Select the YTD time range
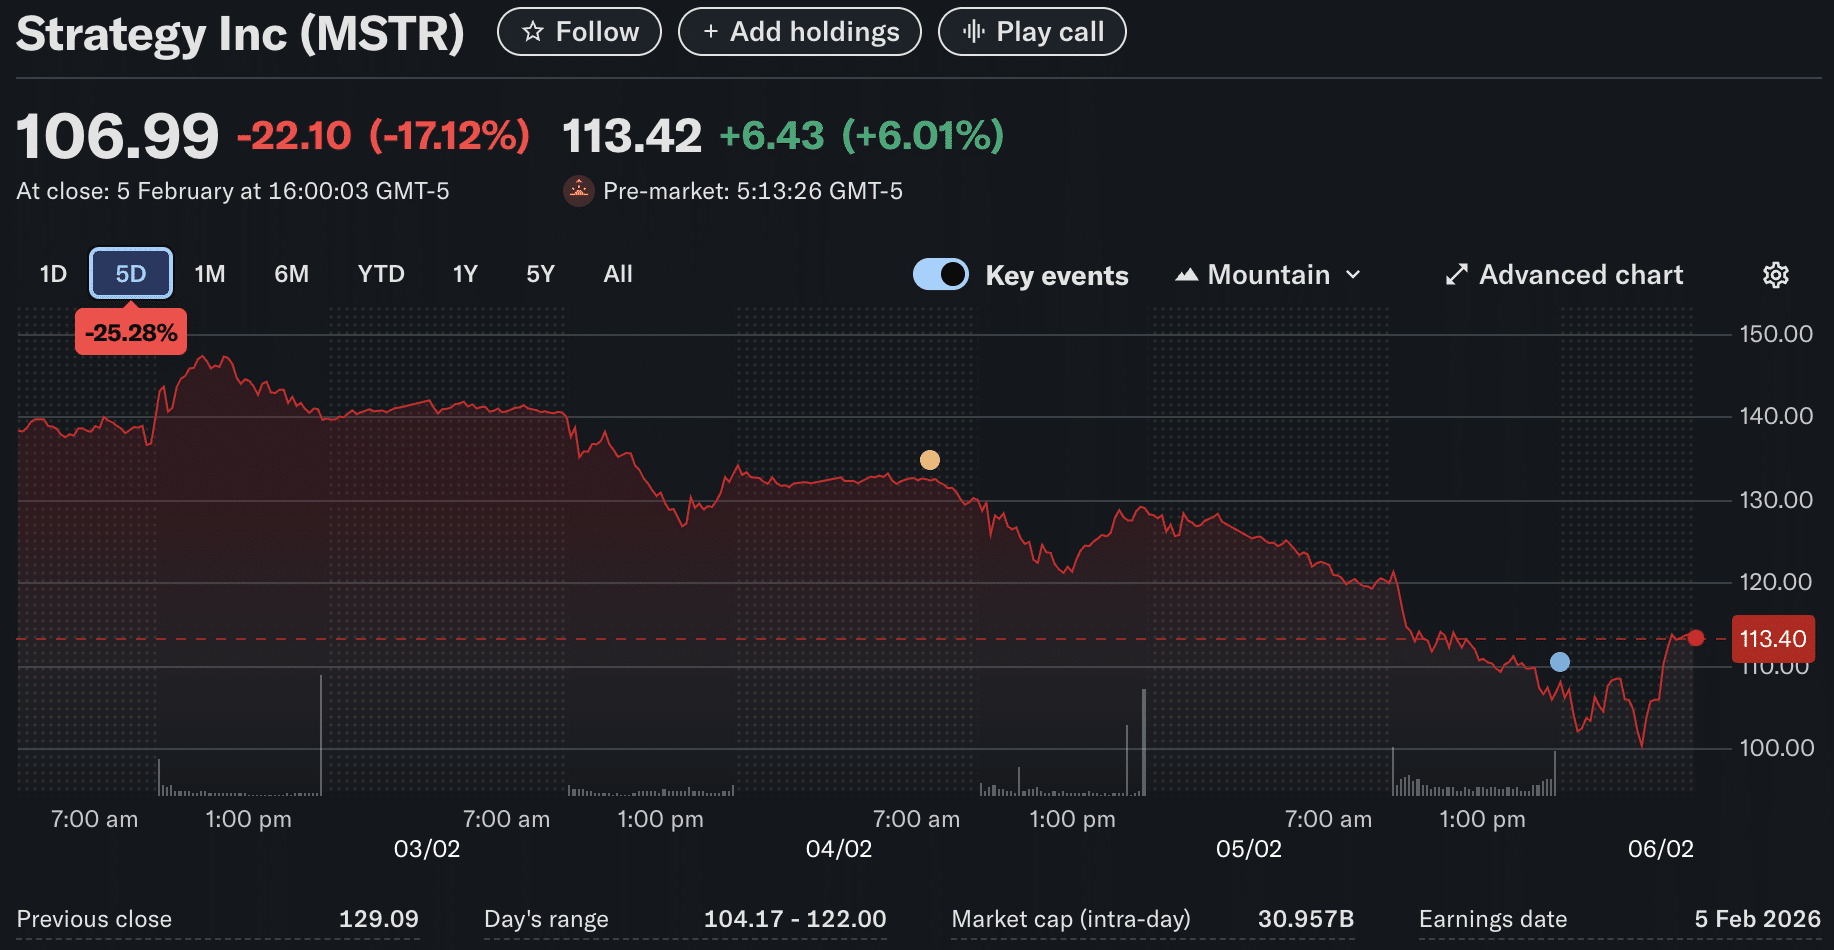This screenshot has height=950, width=1834. click(x=381, y=274)
